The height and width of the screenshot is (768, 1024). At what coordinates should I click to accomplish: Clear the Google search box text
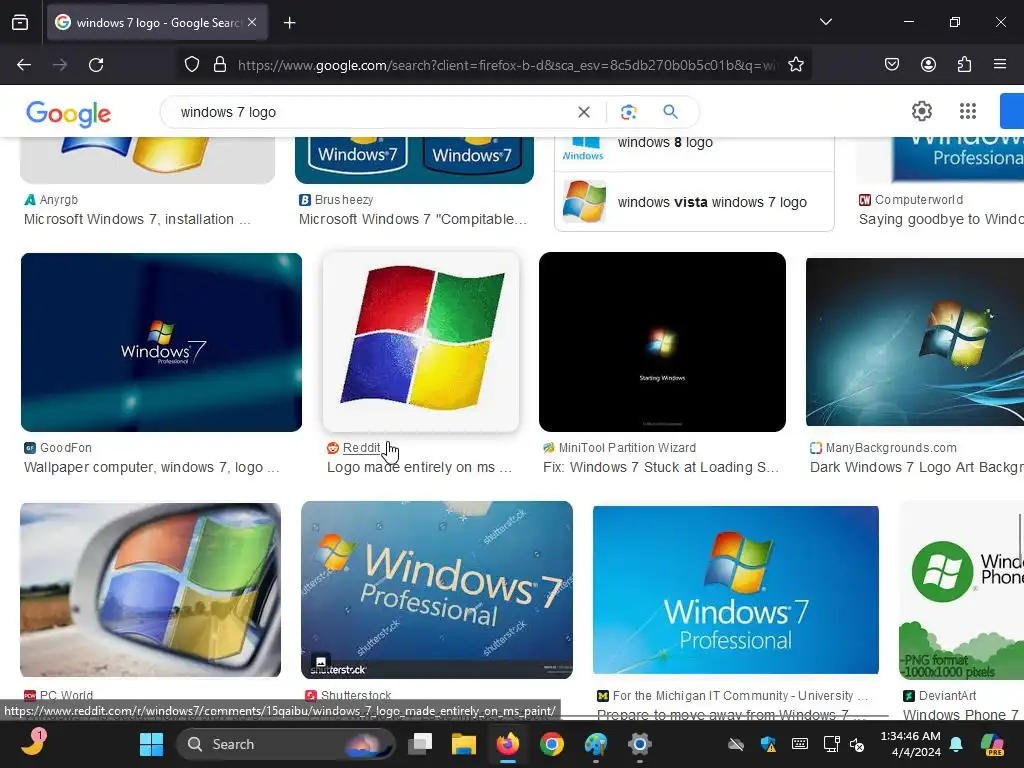[584, 112]
